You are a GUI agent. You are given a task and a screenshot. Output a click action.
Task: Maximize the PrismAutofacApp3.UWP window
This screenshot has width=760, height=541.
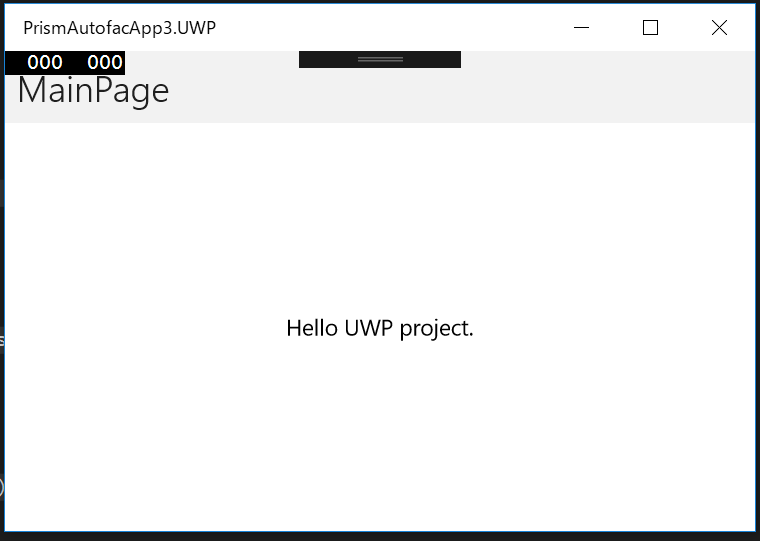pyautogui.click(x=650, y=28)
